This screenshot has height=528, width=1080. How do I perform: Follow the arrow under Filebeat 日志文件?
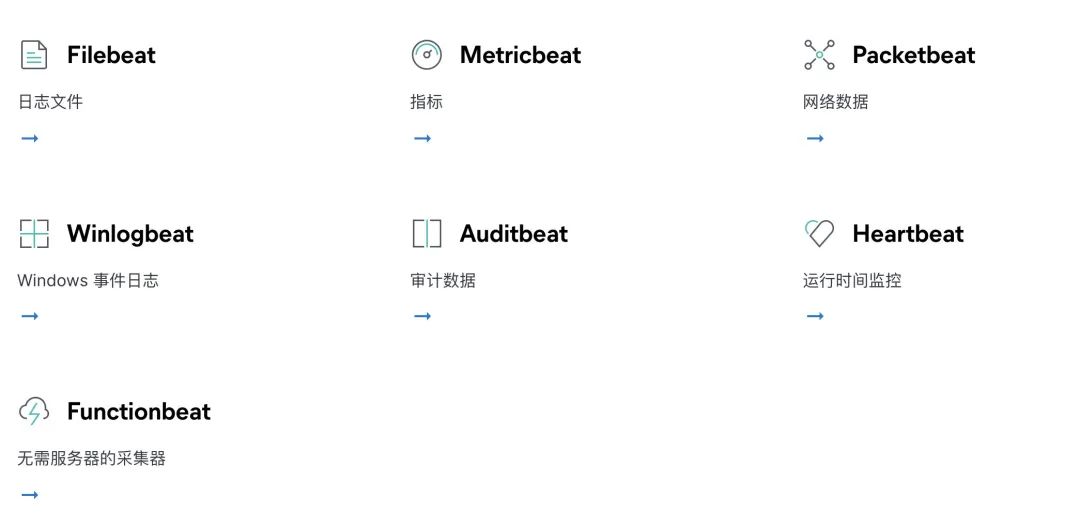pos(30,138)
